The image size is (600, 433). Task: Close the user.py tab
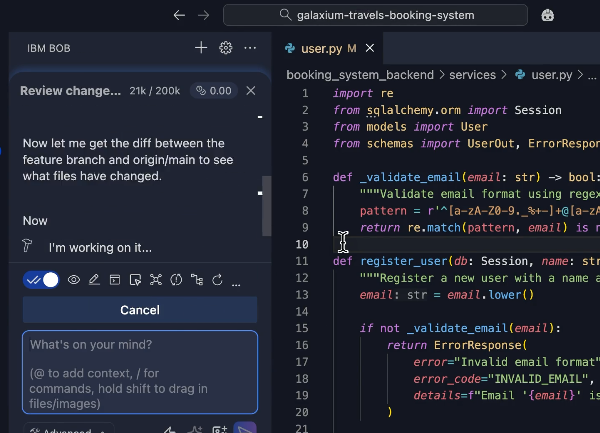370,48
